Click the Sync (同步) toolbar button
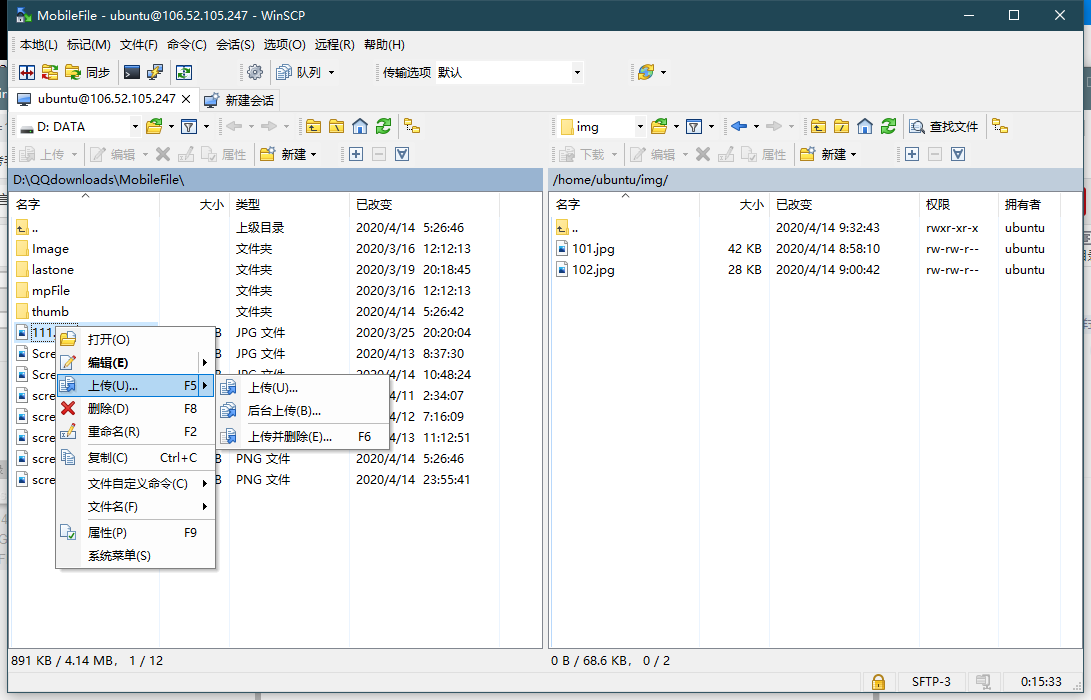The image size is (1091, 700). coord(88,72)
